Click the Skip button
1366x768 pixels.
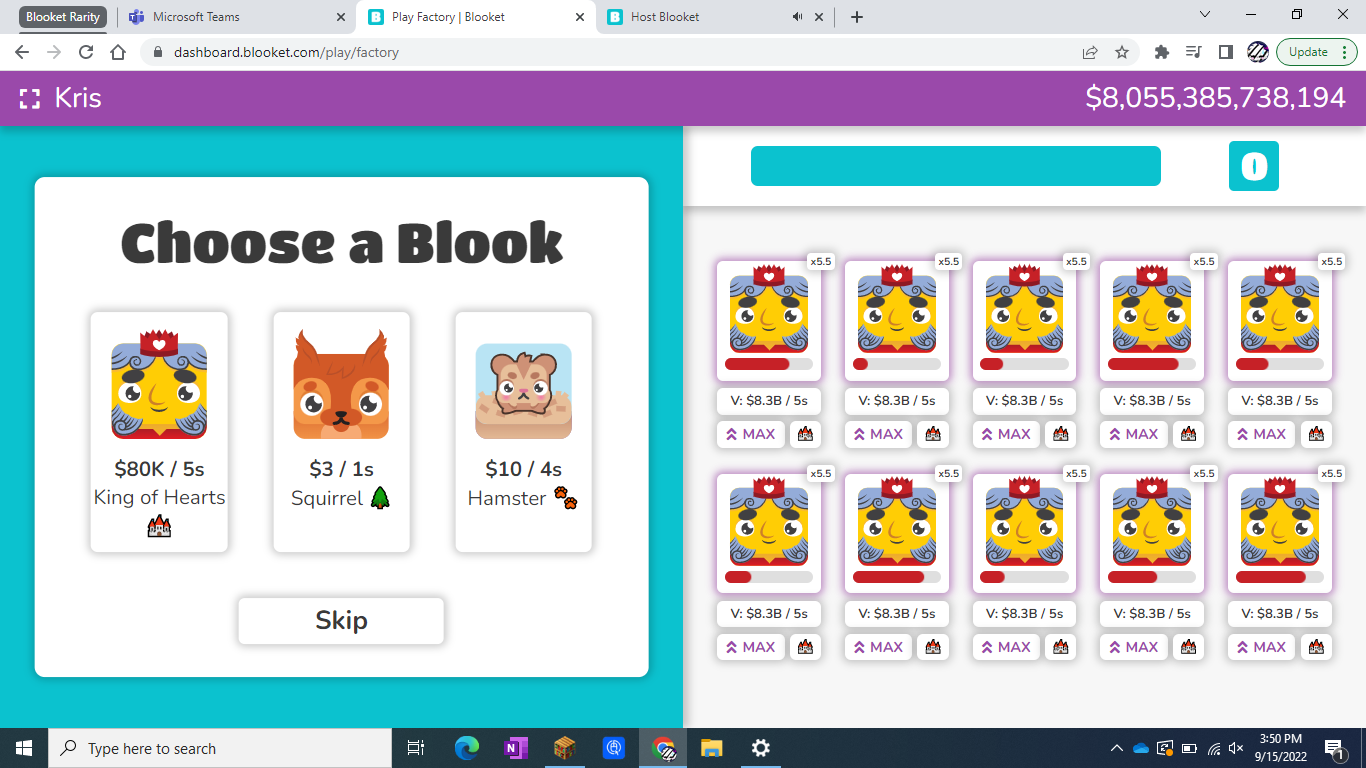click(x=341, y=621)
